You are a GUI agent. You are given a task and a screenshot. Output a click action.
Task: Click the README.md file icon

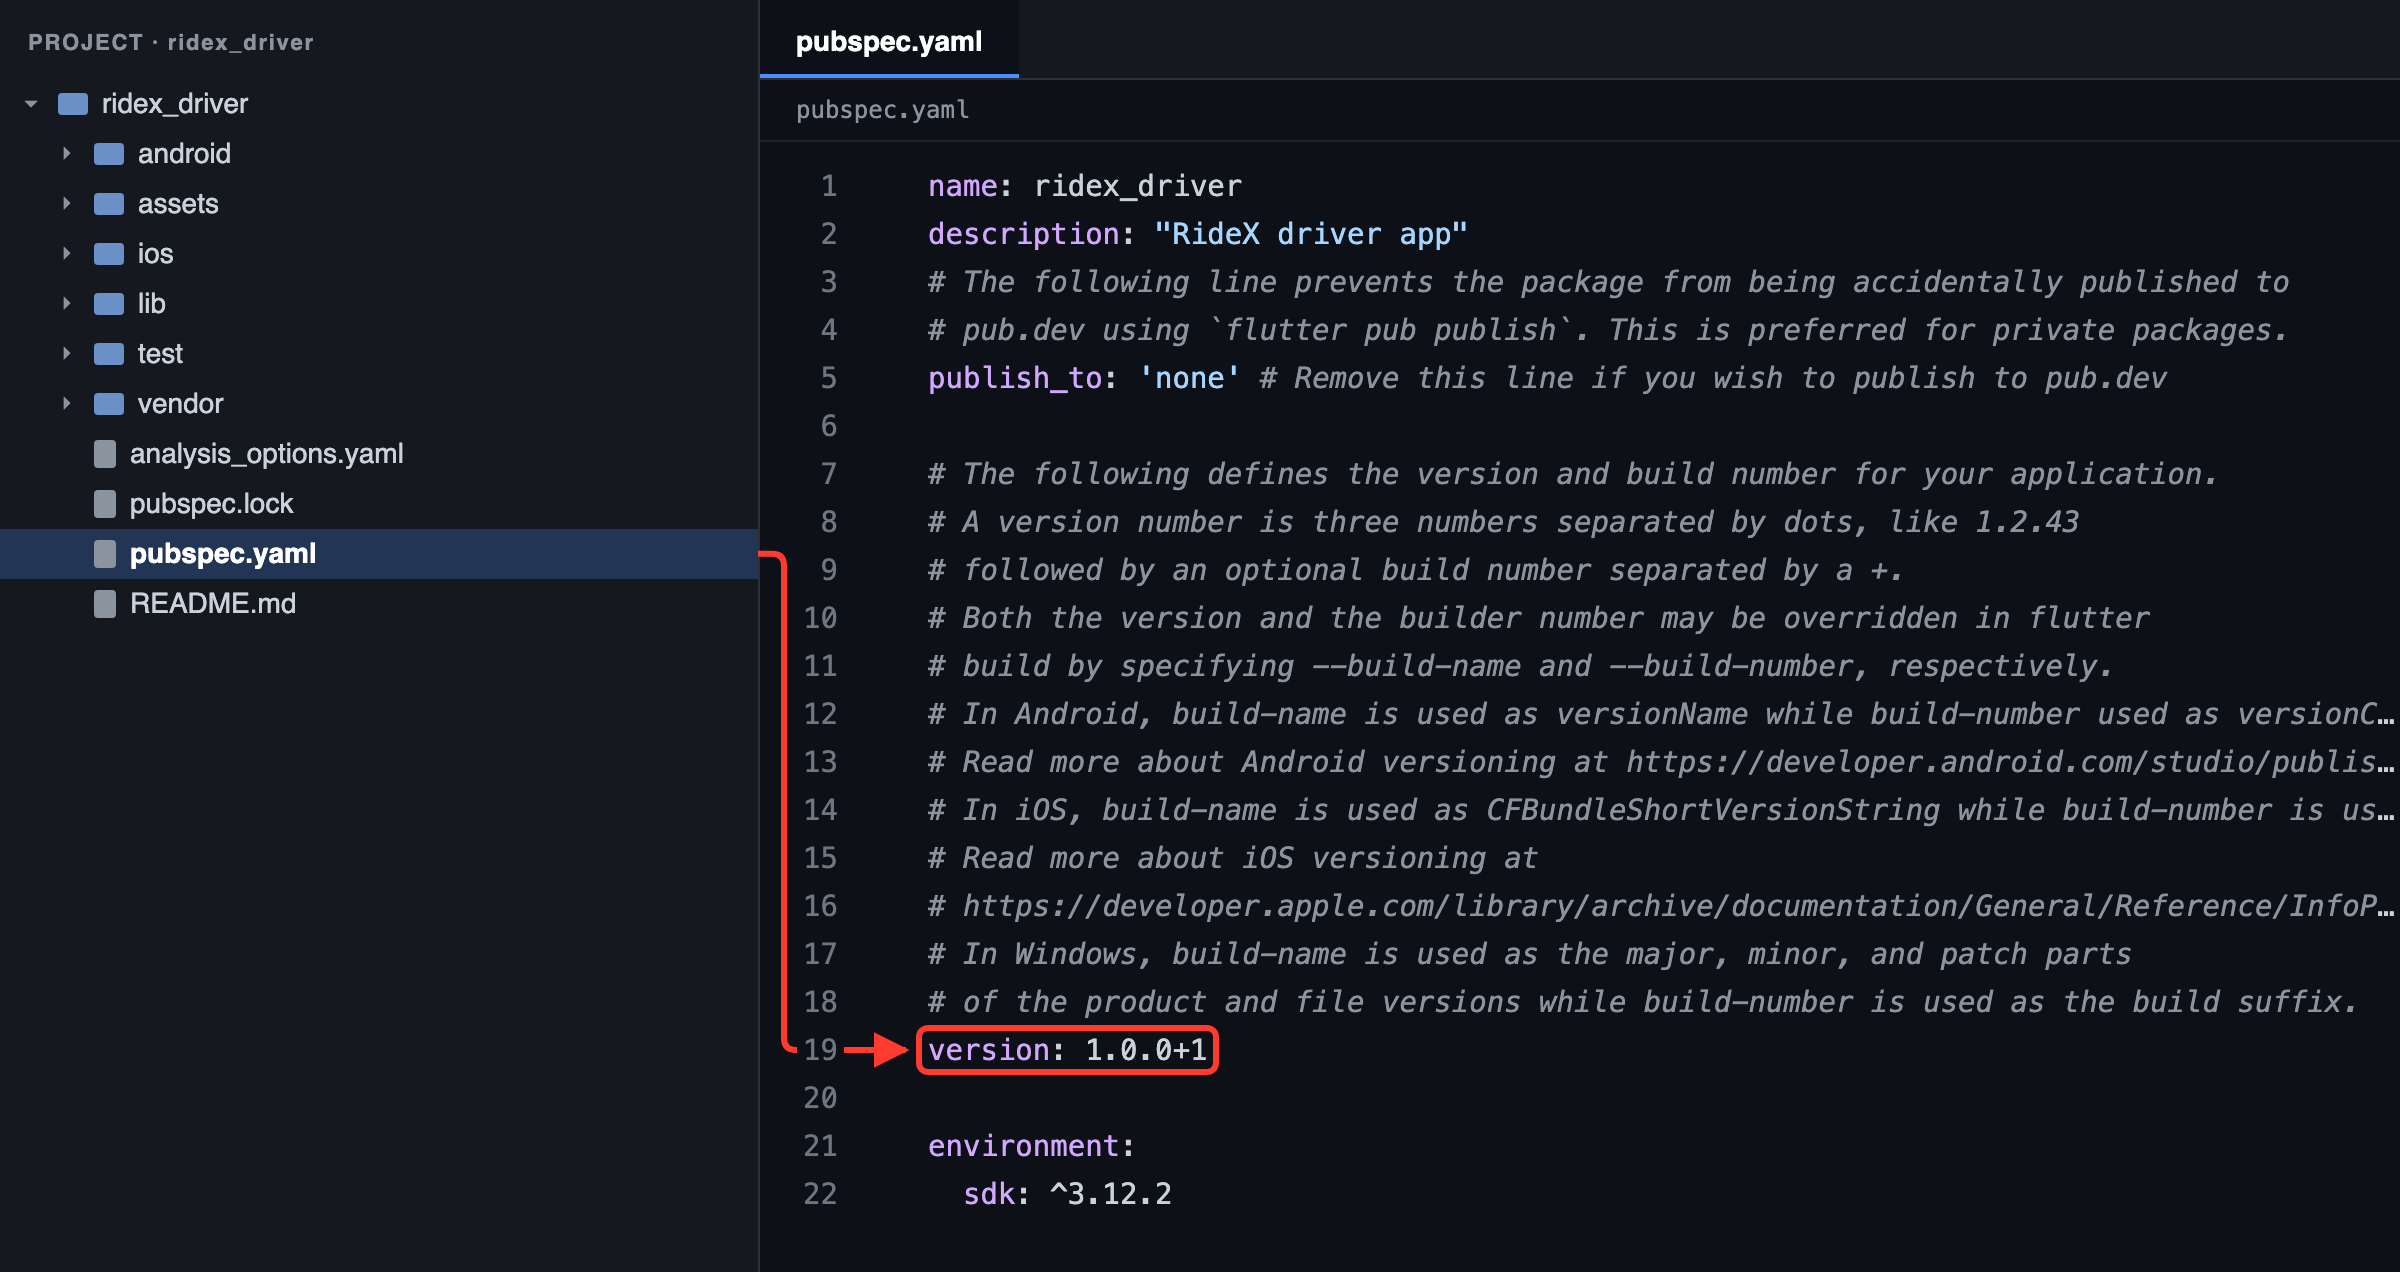point(105,604)
